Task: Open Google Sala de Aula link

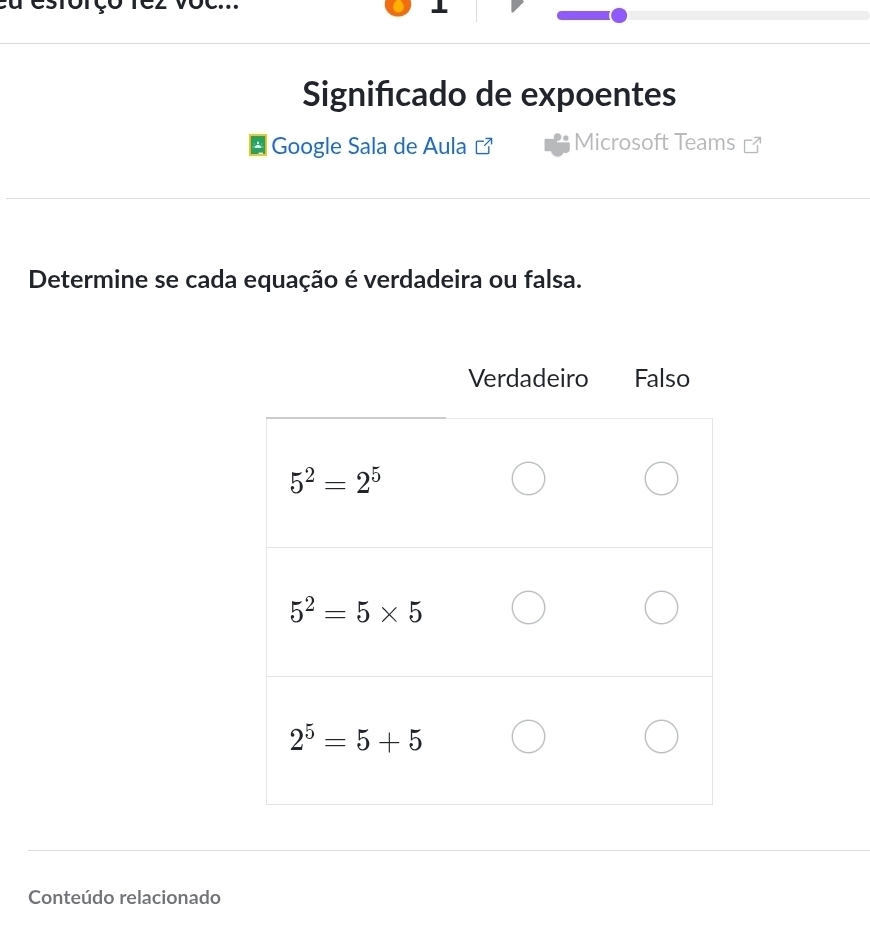Action: pyautogui.click(x=369, y=146)
